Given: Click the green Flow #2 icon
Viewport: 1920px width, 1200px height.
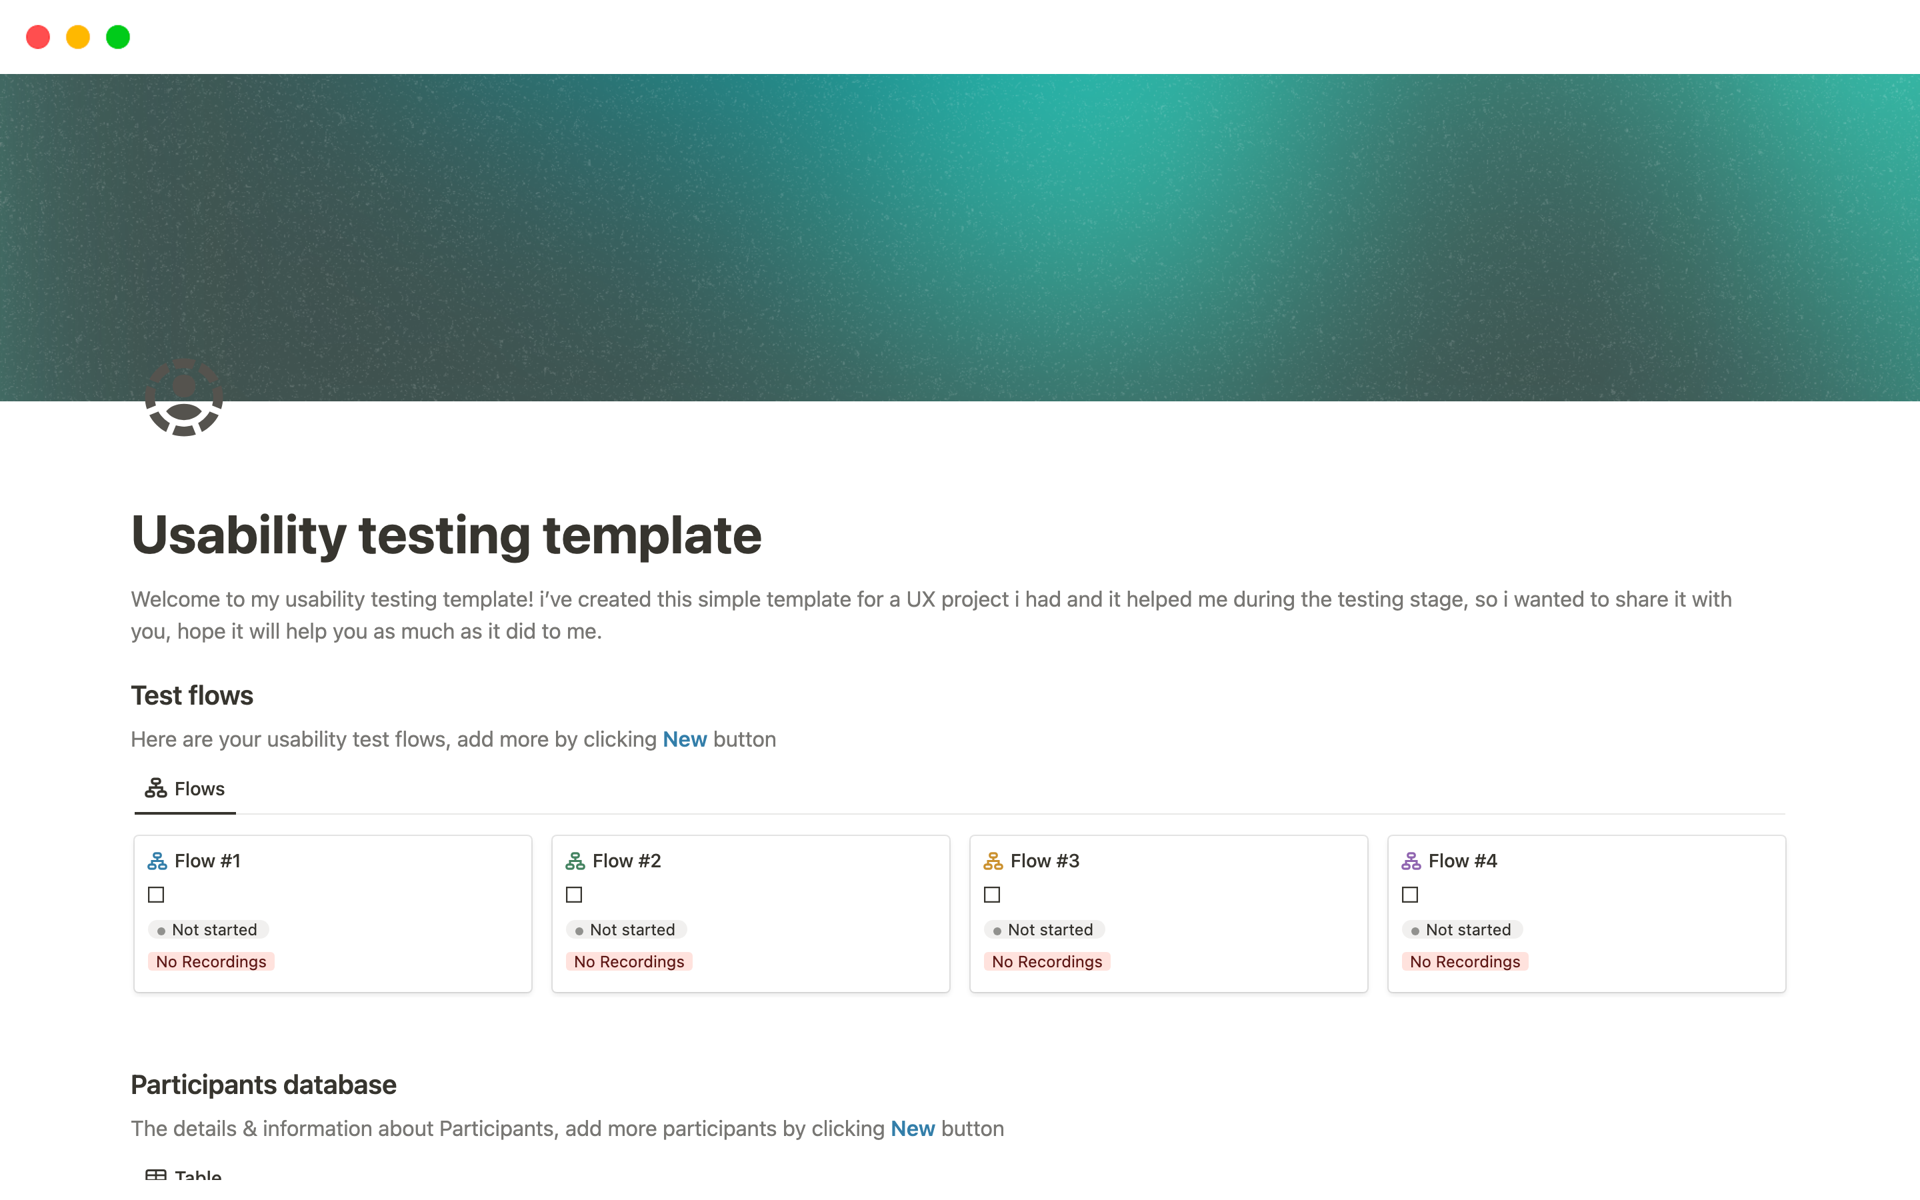Looking at the screenshot, I should pos(575,861).
